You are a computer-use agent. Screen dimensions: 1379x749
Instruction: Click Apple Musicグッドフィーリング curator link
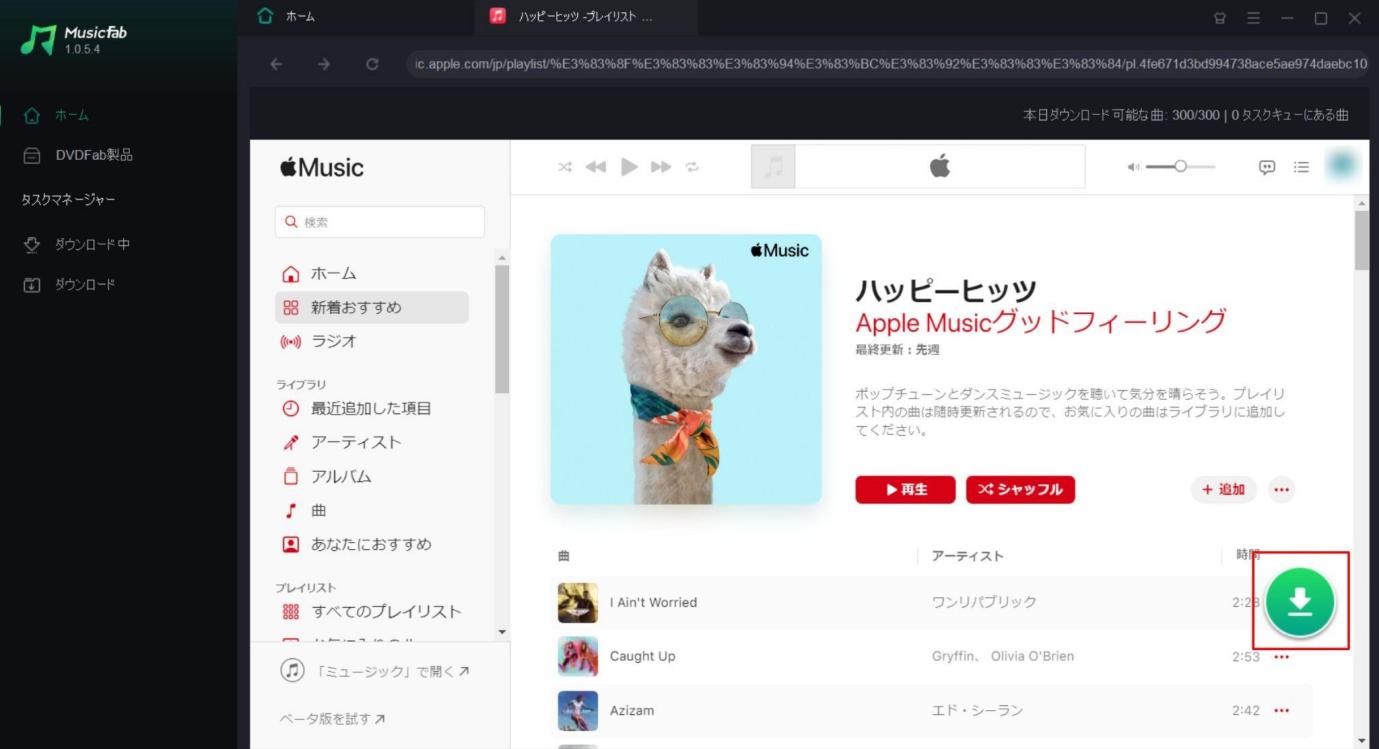click(x=1040, y=321)
